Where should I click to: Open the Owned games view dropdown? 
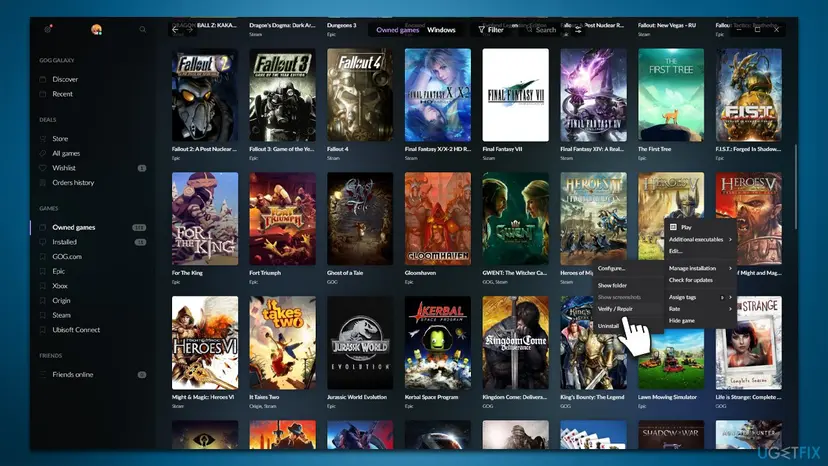coord(397,30)
